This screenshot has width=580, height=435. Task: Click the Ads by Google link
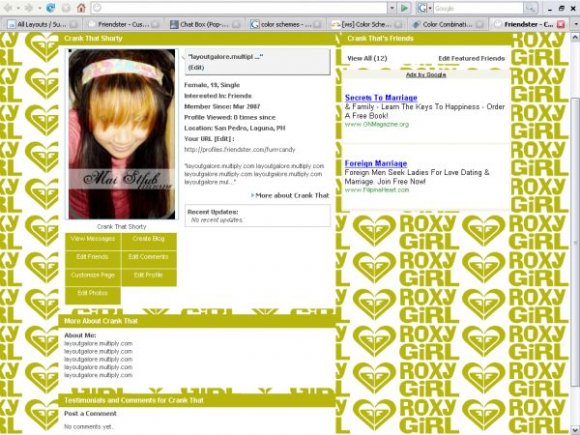click(x=426, y=75)
